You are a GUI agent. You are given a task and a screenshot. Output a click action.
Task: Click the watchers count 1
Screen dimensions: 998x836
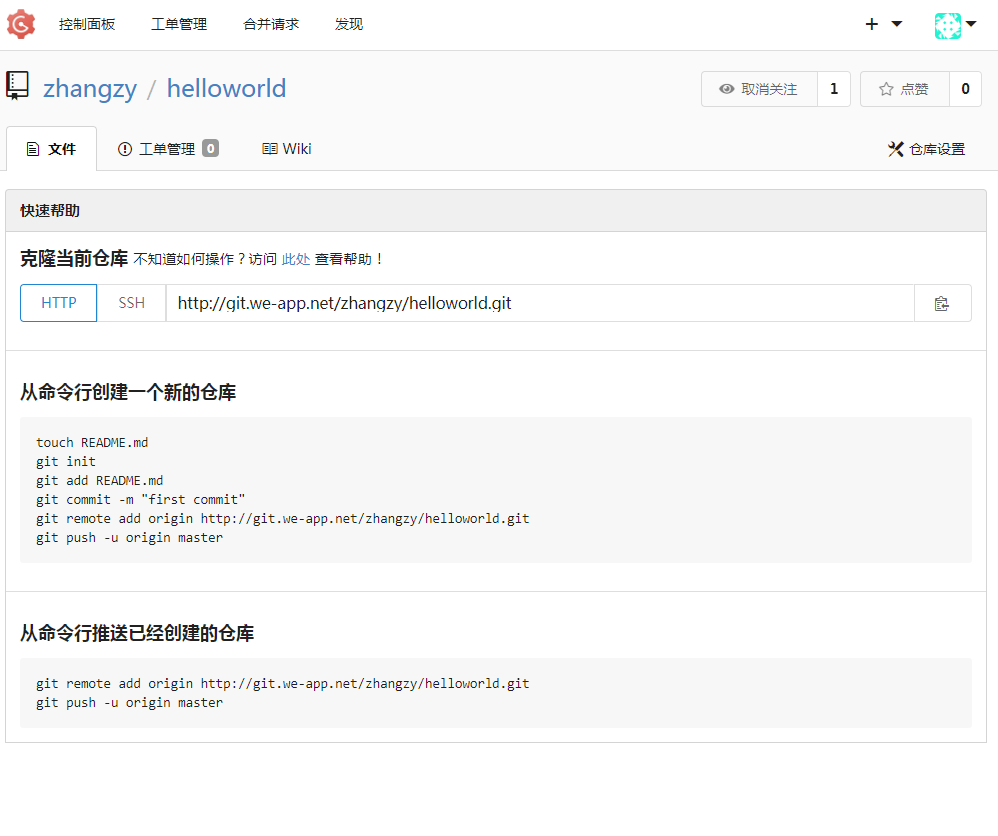[x=834, y=89]
